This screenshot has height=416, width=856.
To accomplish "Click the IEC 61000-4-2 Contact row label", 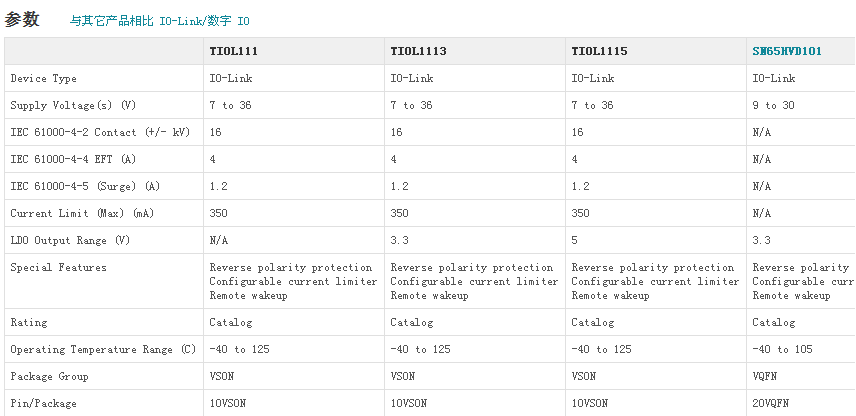I will pos(99,132).
